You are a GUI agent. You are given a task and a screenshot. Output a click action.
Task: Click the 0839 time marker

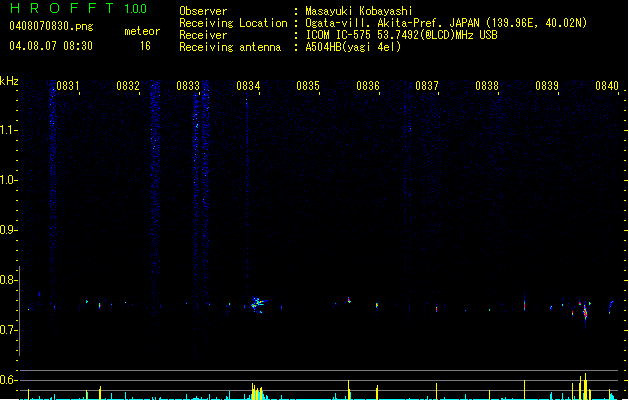[x=547, y=86]
